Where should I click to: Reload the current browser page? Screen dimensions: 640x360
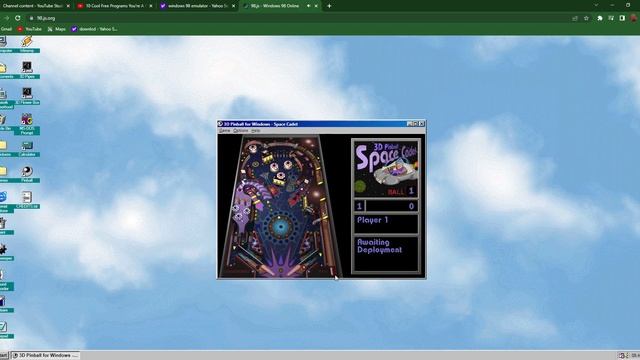(x=18, y=18)
